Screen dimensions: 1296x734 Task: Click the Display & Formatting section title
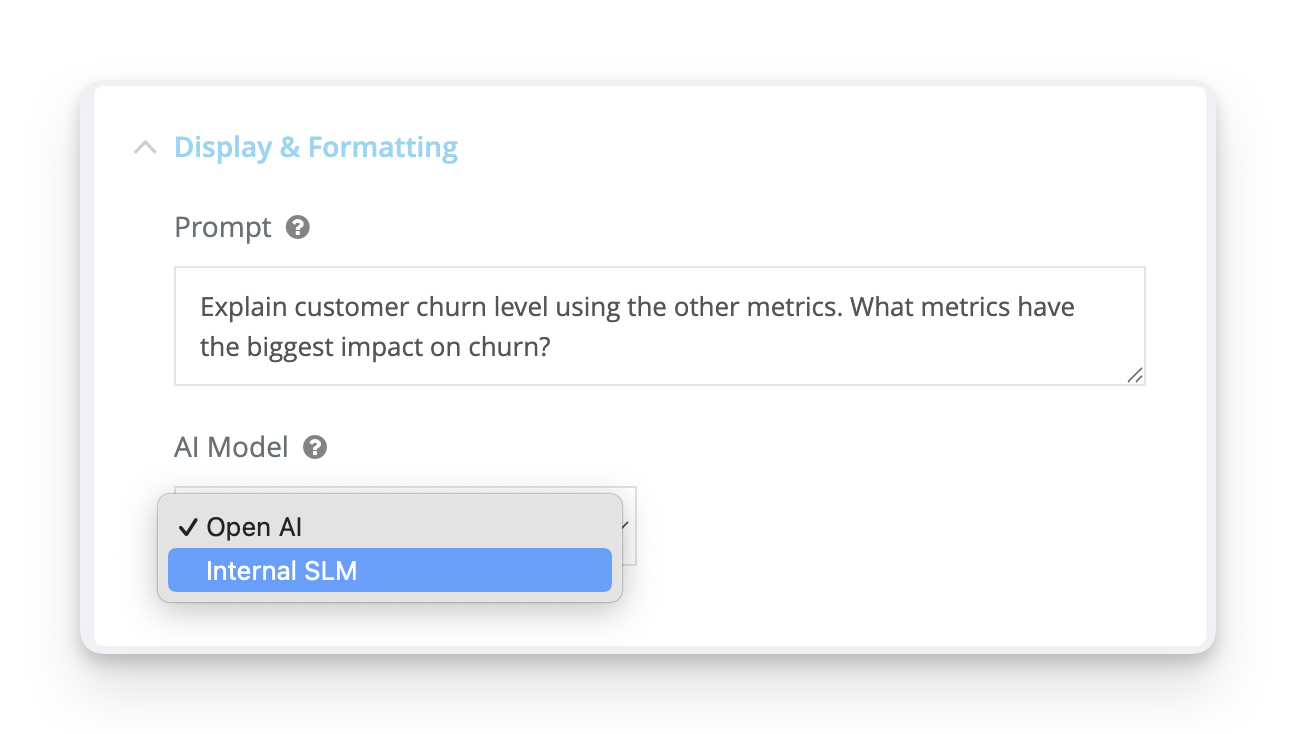[x=316, y=148]
